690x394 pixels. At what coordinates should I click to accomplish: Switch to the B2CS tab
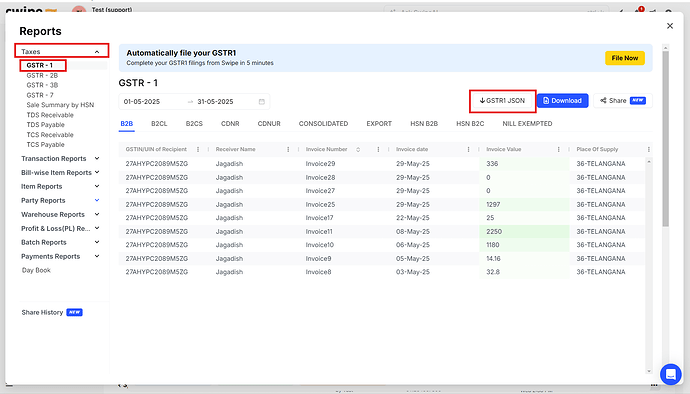click(194, 124)
